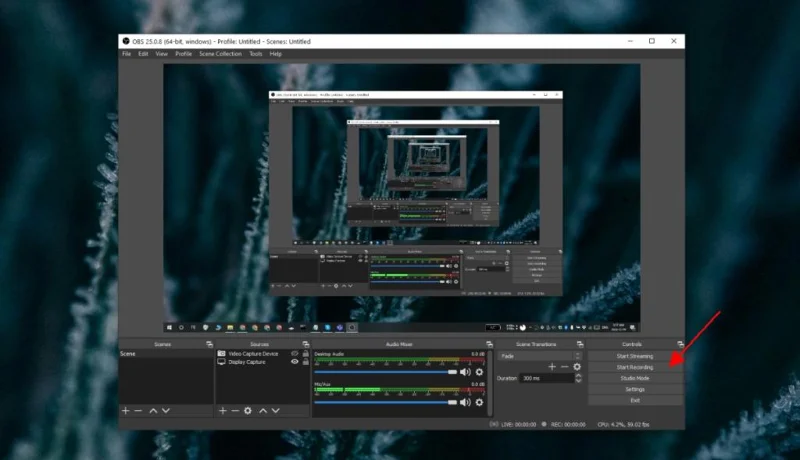This screenshot has height=460, width=800.
Task: Open Mic/Aux gear settings
Action: click(479, 402)
